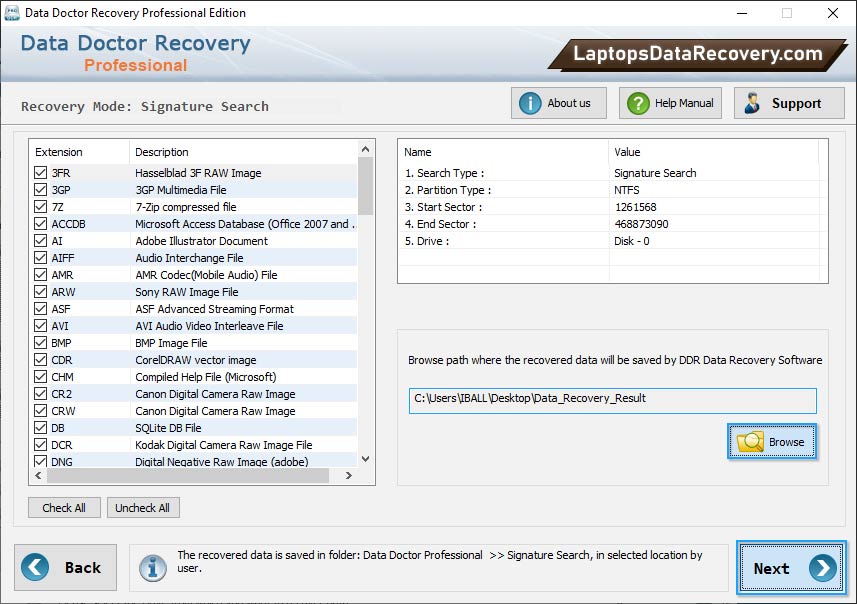The height and width of the screenshot is (604, 857).
Task: Click SQLite DB File description
Action: pyautogui.click(x=168, y=428)
